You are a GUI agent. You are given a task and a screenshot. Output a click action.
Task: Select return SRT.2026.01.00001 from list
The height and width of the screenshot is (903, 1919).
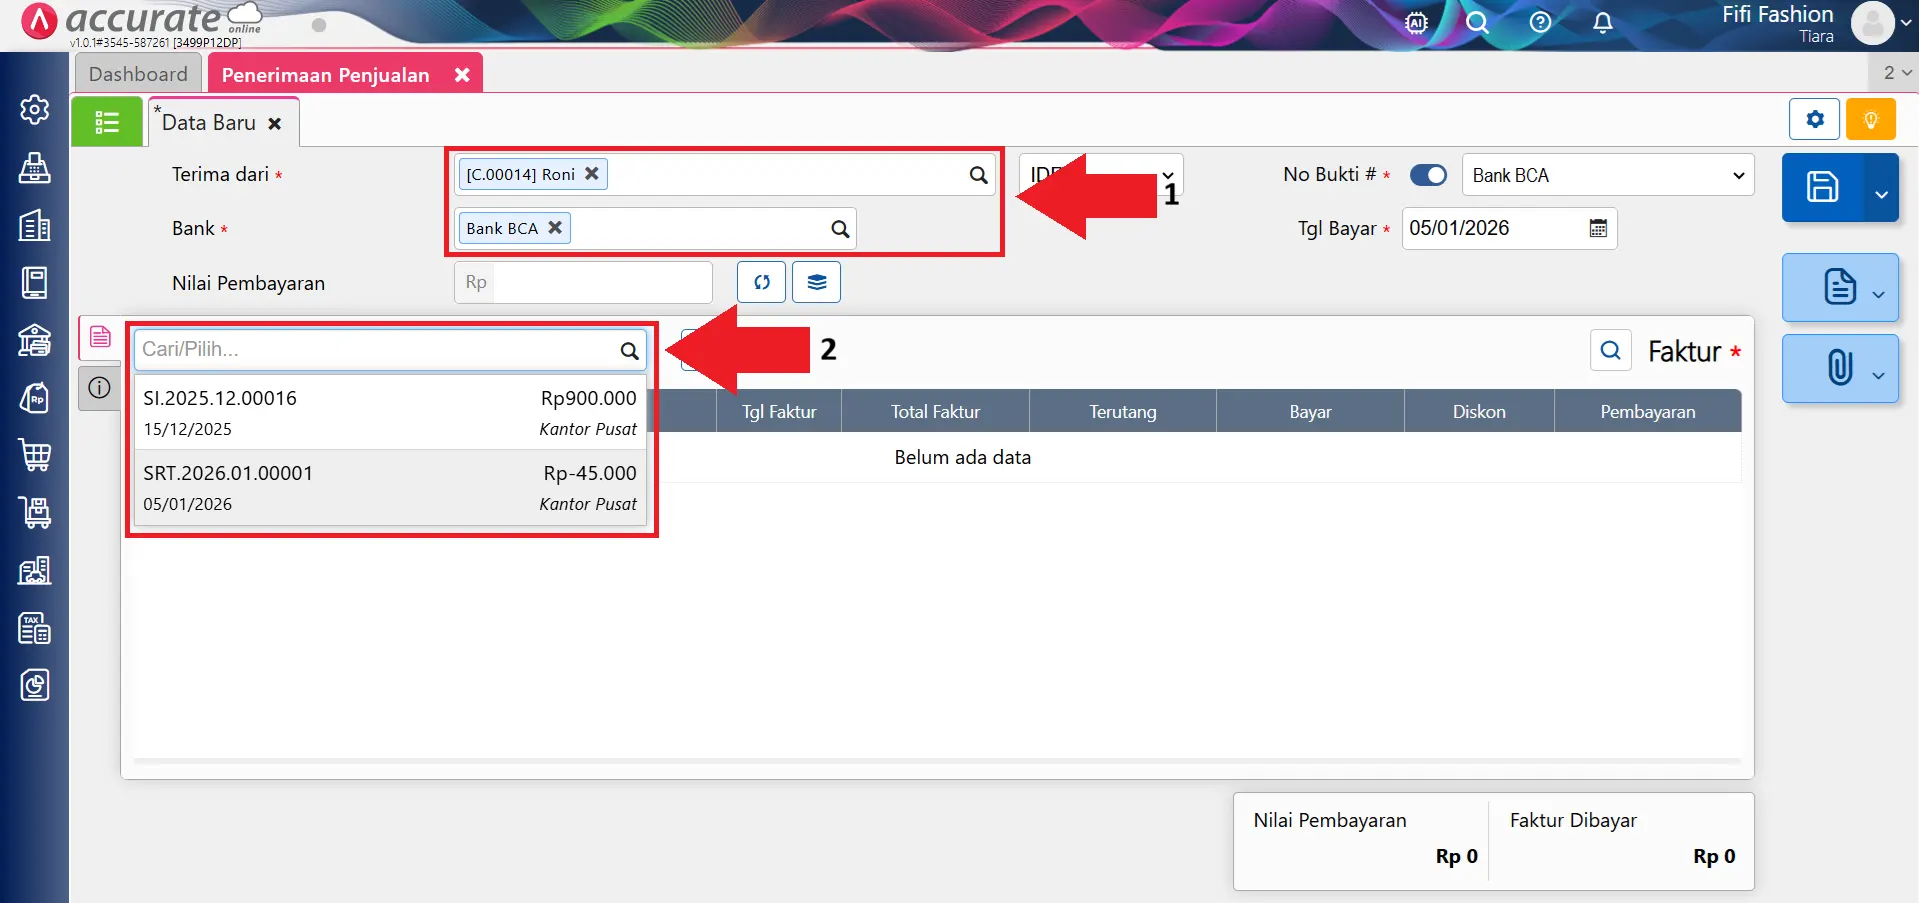390,487
